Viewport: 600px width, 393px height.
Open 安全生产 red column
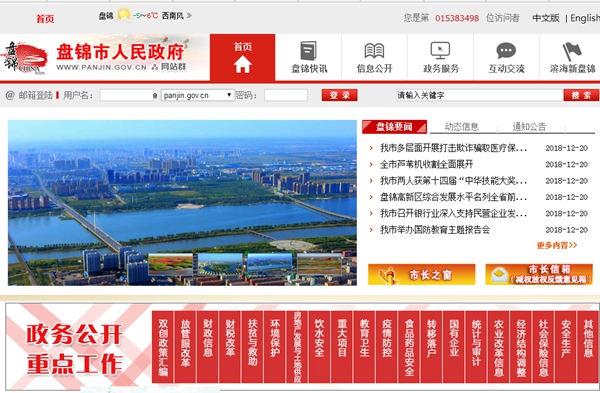(x=566, y=347)
